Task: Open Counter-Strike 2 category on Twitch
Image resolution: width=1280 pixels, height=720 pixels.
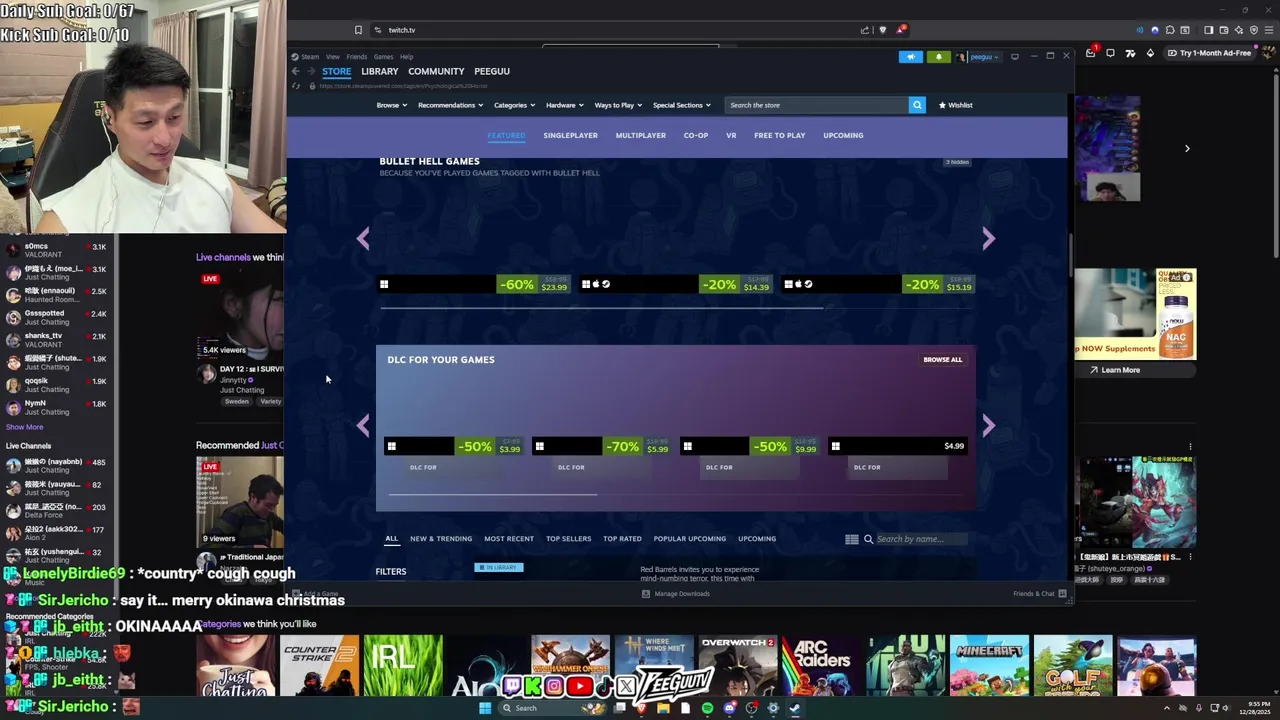Action: coord(319,665)
